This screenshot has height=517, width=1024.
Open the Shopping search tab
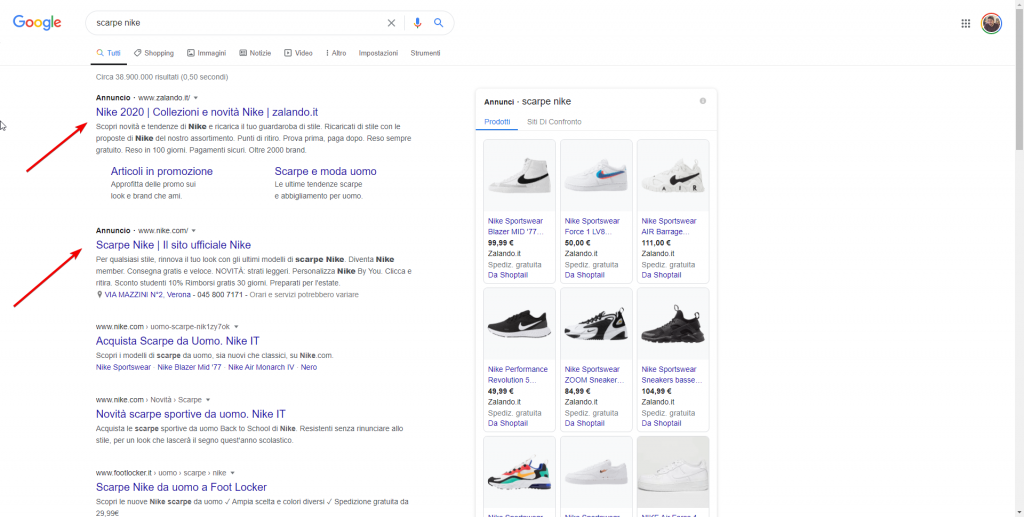(x=154, y=53)
